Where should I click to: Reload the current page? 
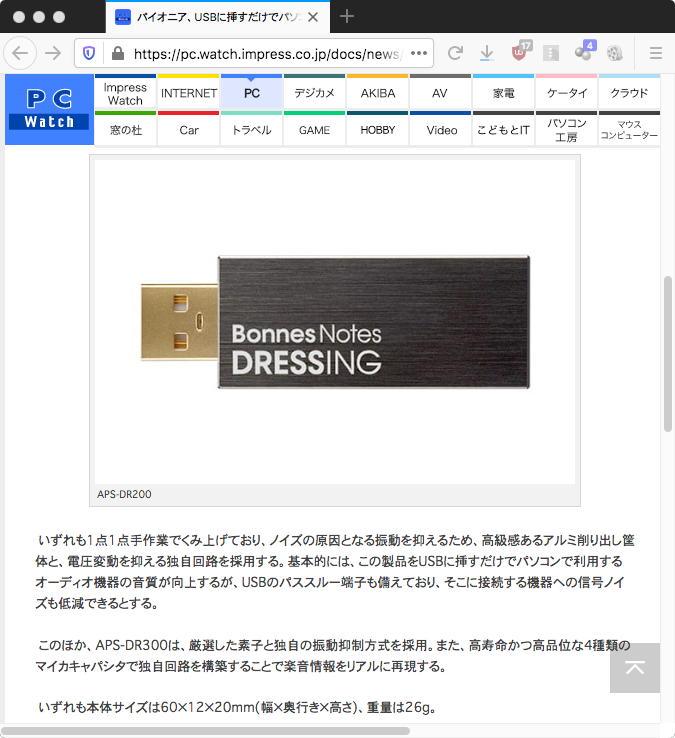tap(455, 53)
